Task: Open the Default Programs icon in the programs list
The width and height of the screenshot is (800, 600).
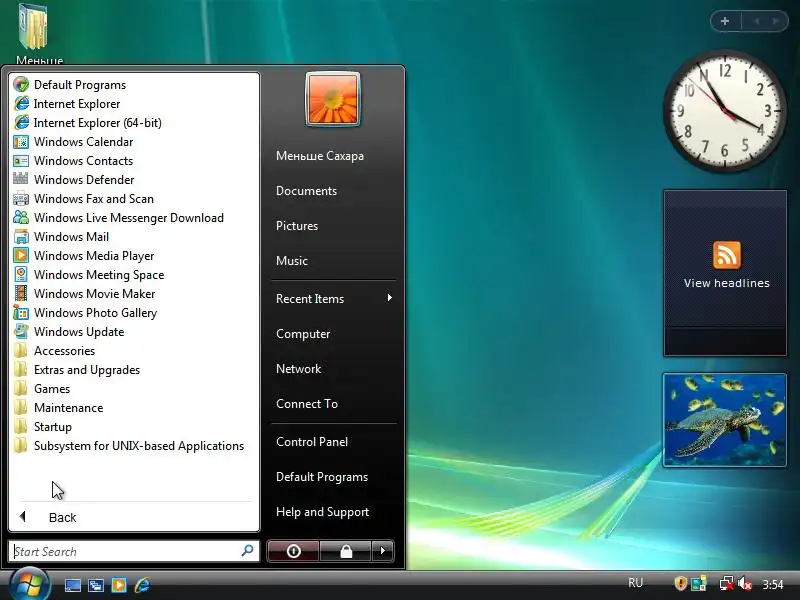Action: tap(21, 85)
